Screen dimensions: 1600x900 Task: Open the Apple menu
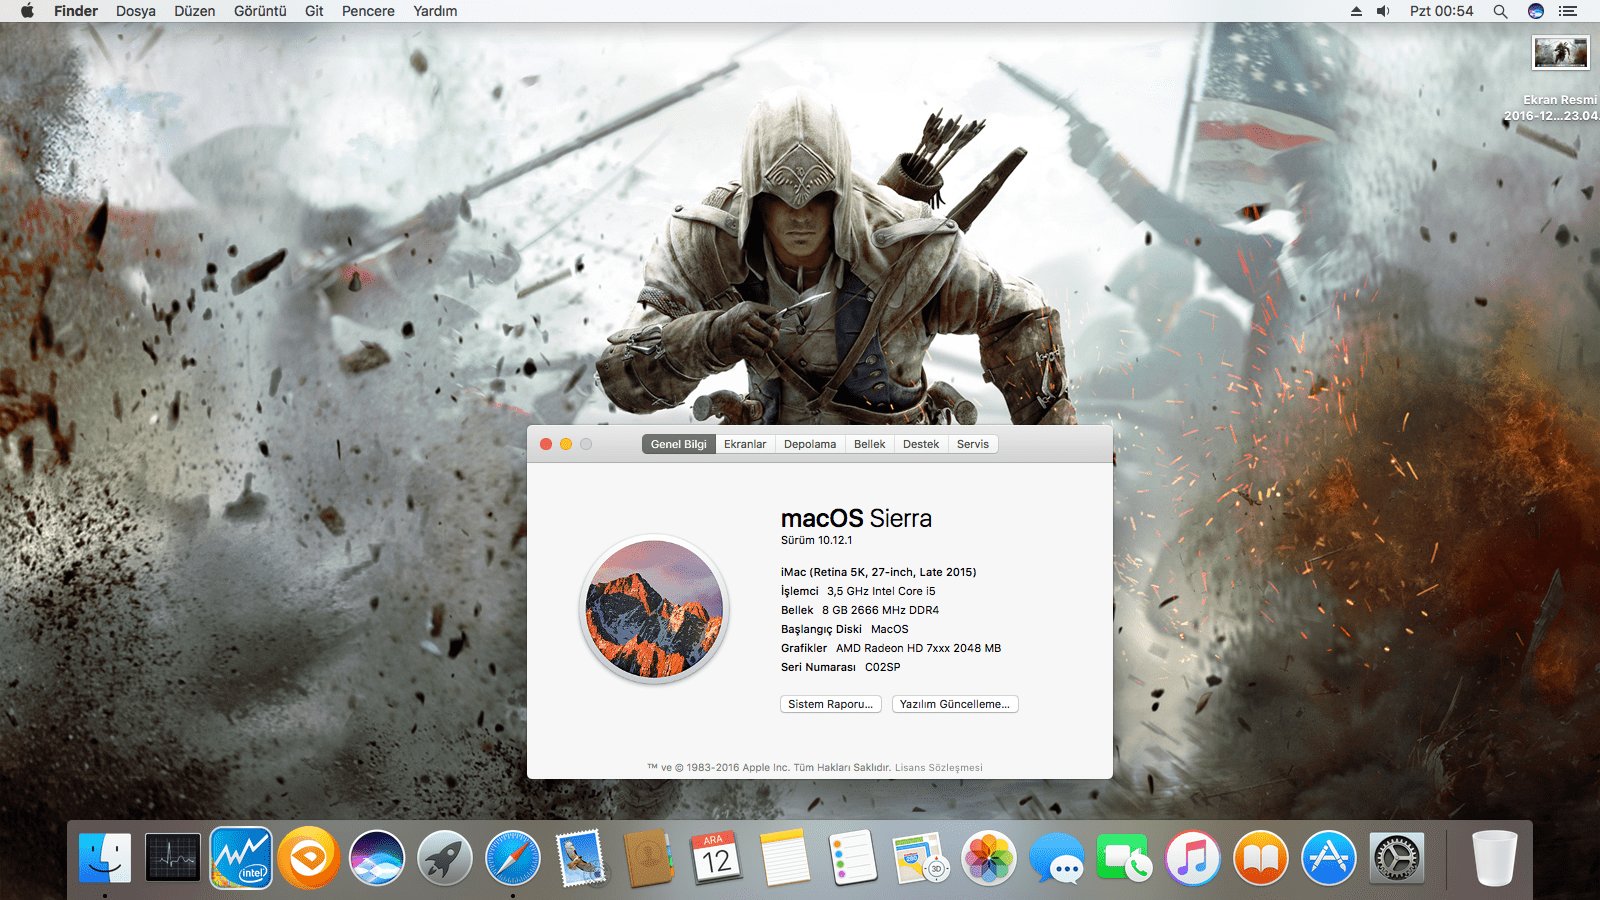(x=27, y=11)
